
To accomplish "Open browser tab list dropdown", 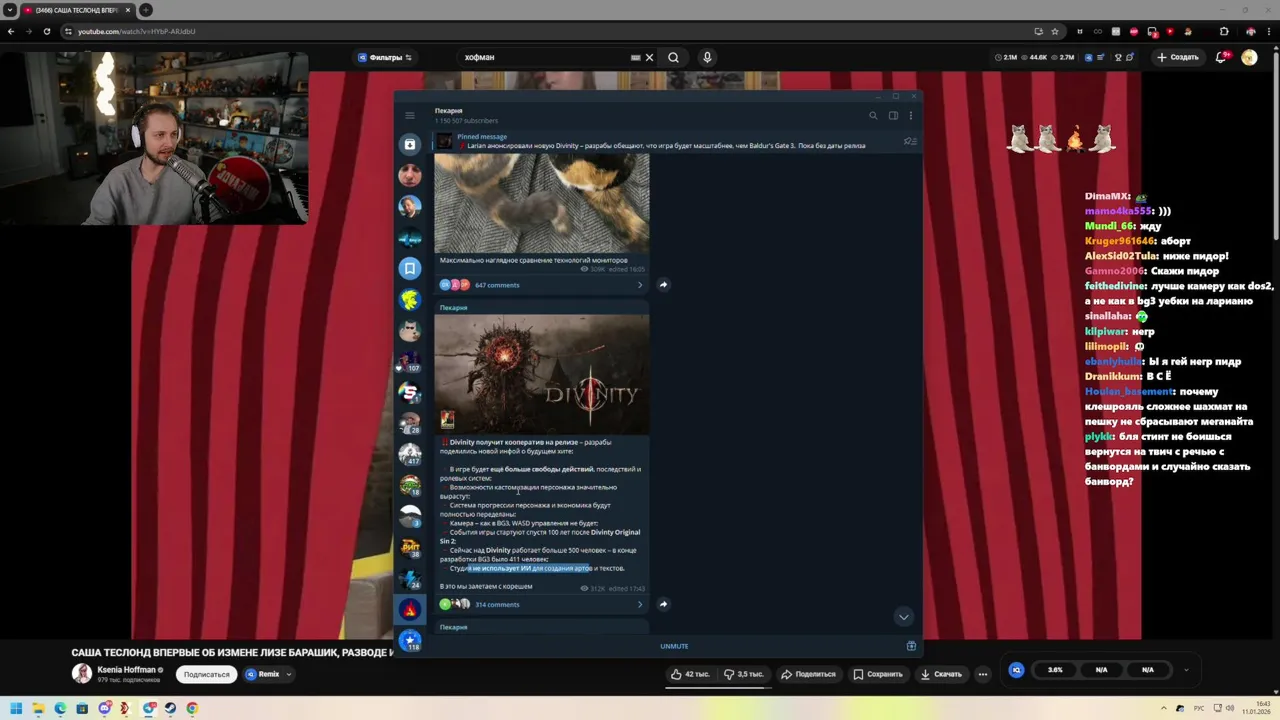I will (x=10, y=10).
